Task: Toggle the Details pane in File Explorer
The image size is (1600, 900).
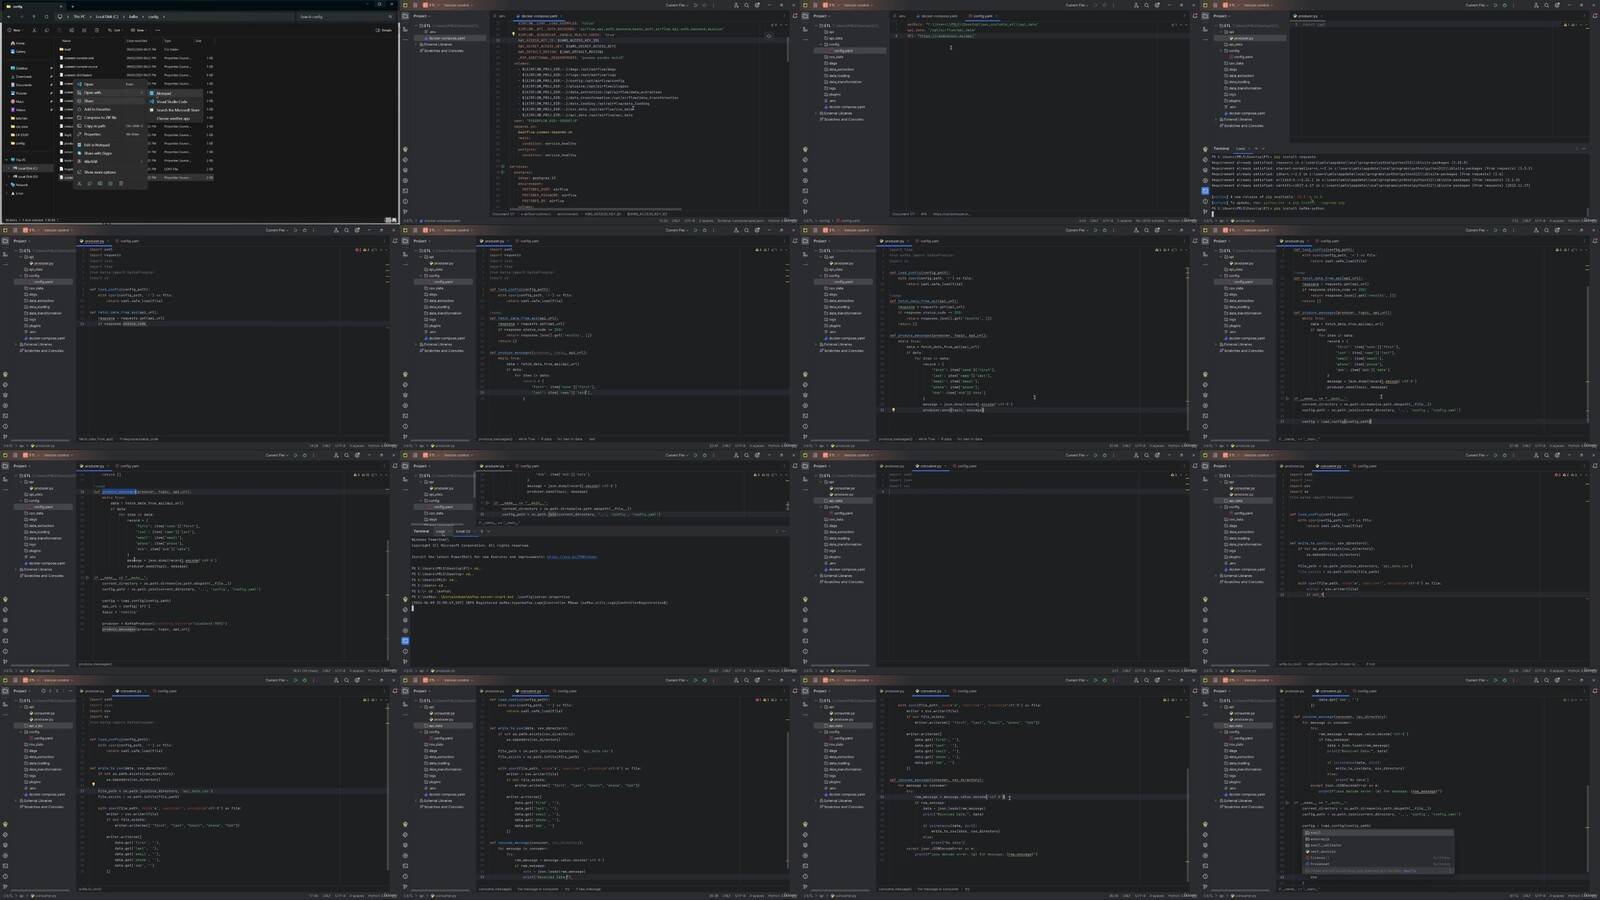Action: point(384,30)
